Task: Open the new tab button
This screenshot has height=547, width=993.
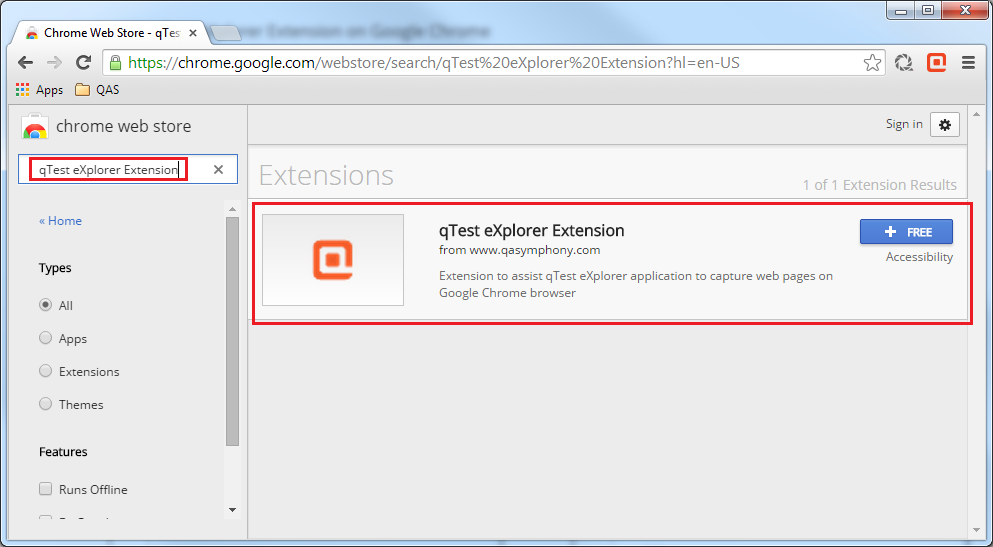Action: point(227,33)
